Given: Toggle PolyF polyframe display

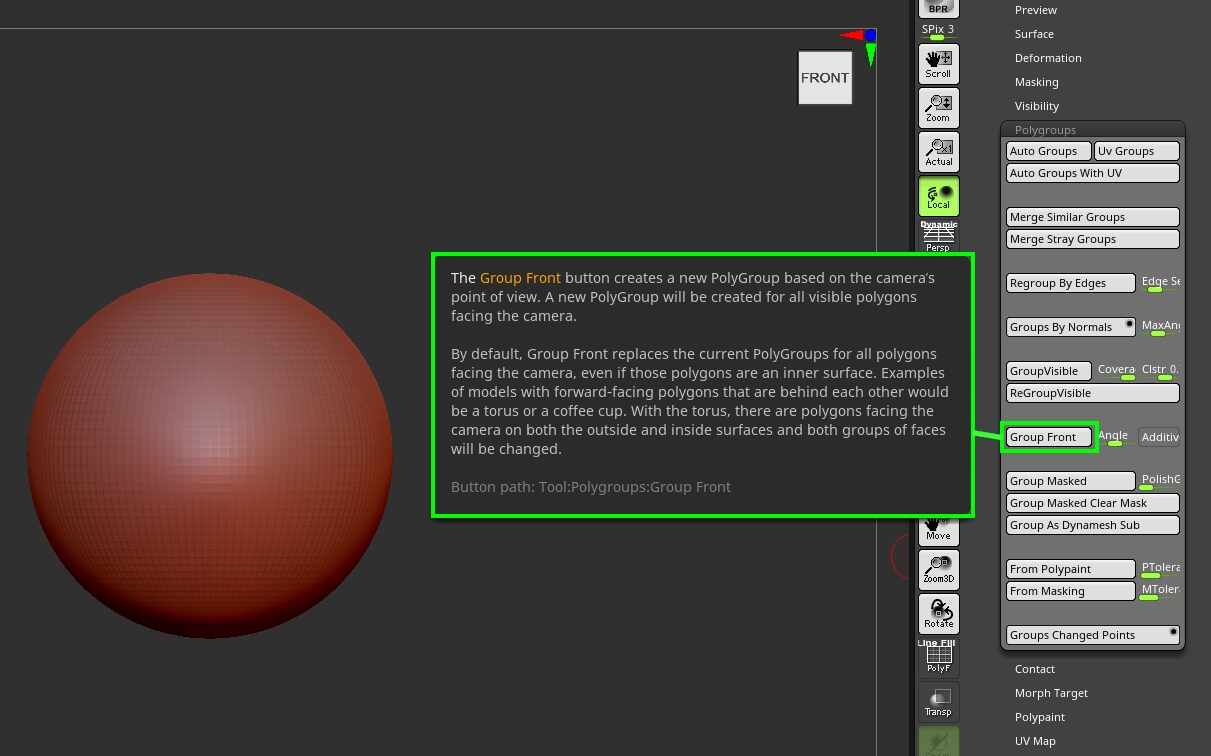Looking at the screenshot, I should click(x=938, y=657).
